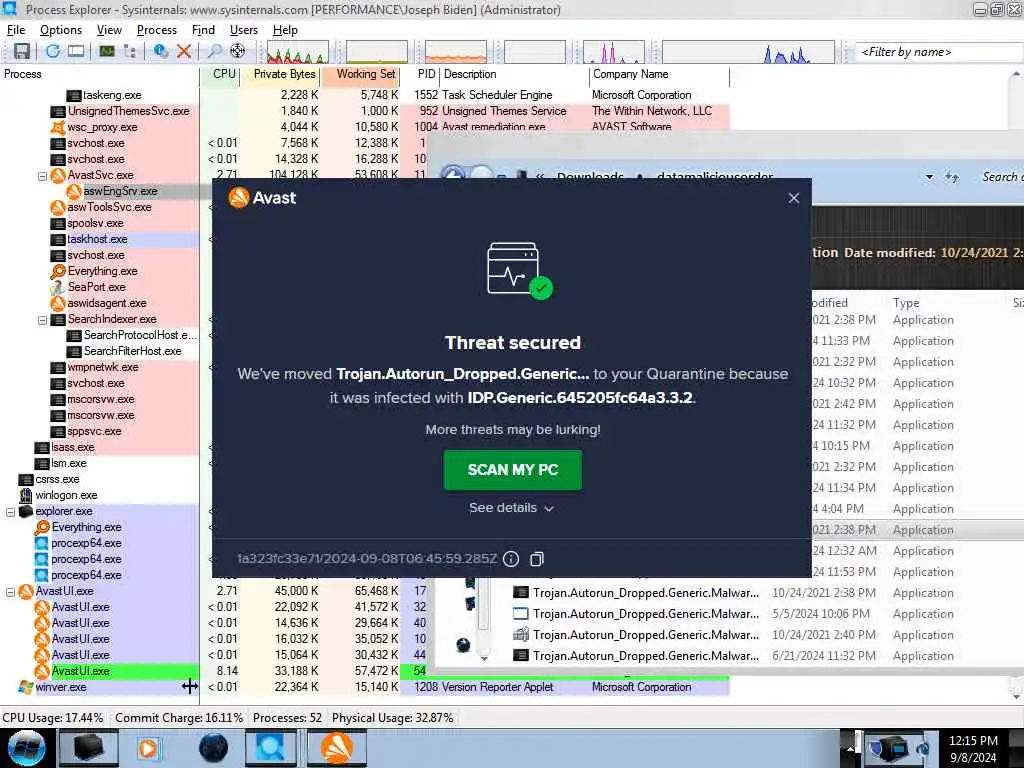Click the Avast logo in the dialog header
This screenshot has height=768, width=1024.
point(262,198)
